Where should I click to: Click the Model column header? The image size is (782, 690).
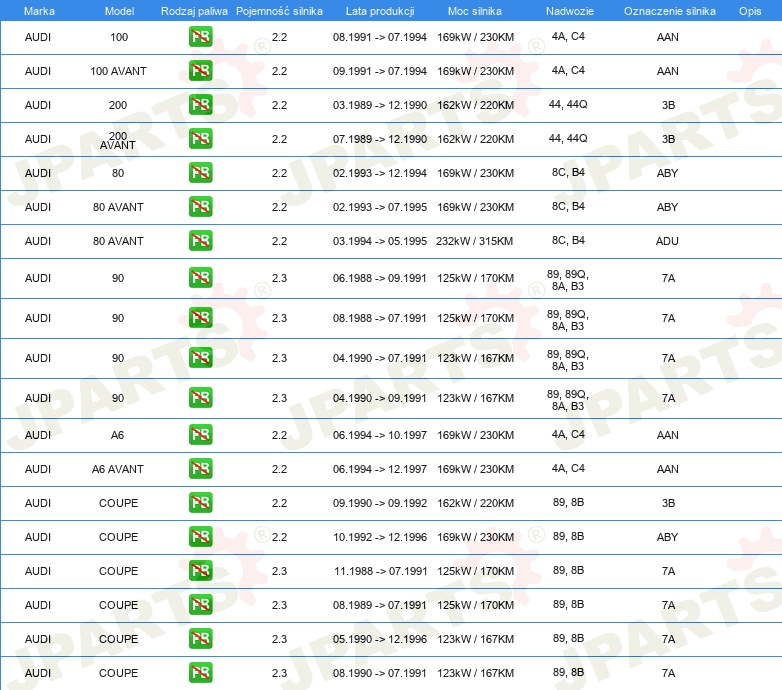pyautogui.click(x=118, y=10)
